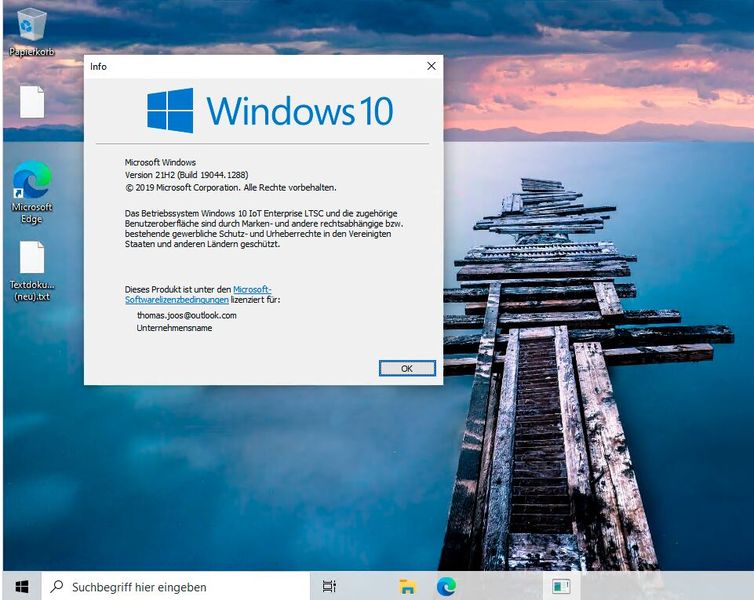Select the Textdoku... (neu).txt desktop file
Viewport: 754px width, 600px height.
pos(32,272)
